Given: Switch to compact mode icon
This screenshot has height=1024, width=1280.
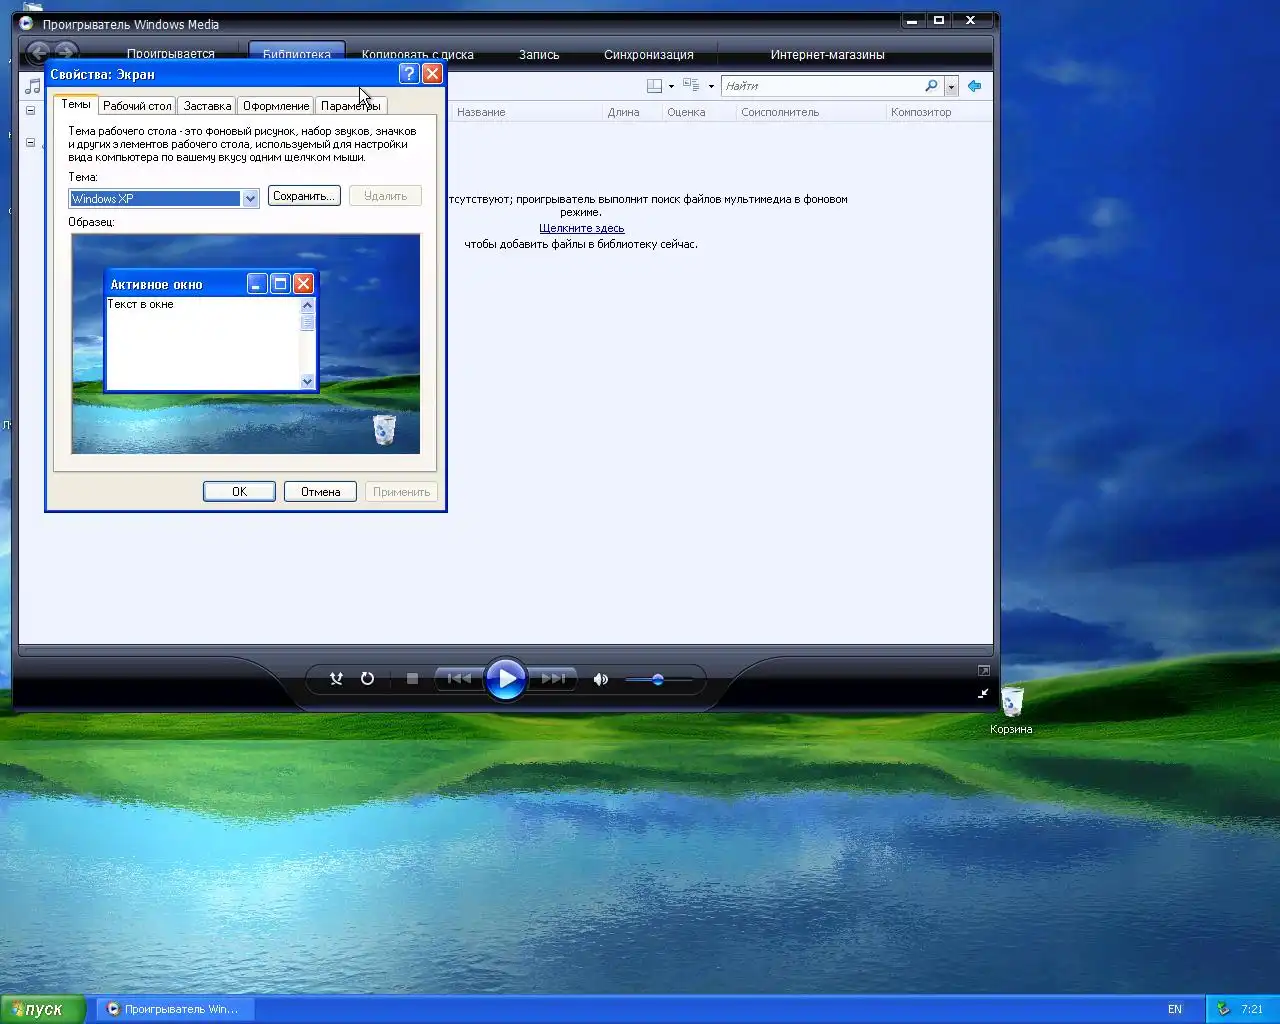Looking at the screenshot, I should tap(983, 693).
